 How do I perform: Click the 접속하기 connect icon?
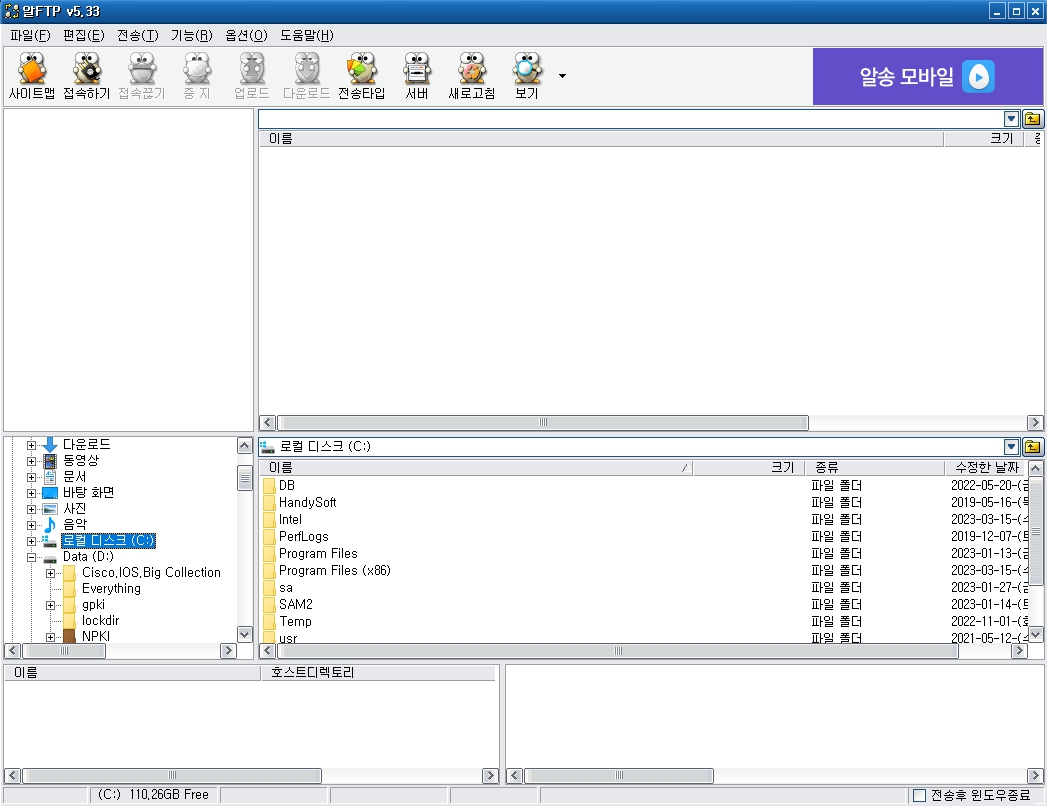pyautogui.click(x=86, y=75)
